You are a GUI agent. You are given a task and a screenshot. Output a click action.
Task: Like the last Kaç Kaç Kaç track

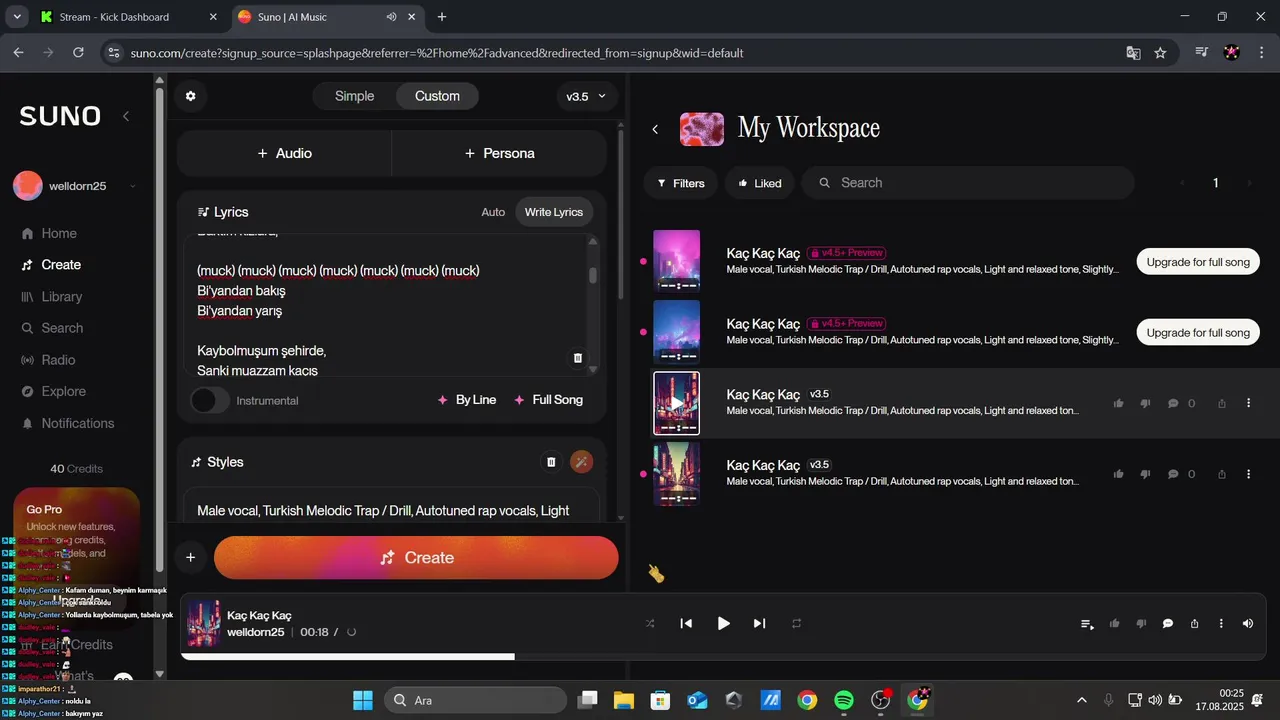[x=1118, y=474]
